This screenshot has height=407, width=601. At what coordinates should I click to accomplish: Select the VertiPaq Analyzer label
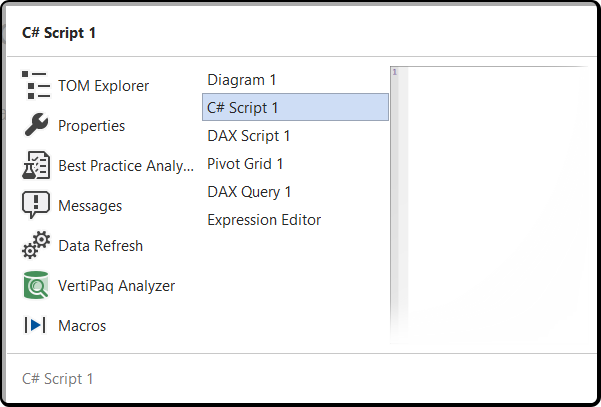pos(117,286)
